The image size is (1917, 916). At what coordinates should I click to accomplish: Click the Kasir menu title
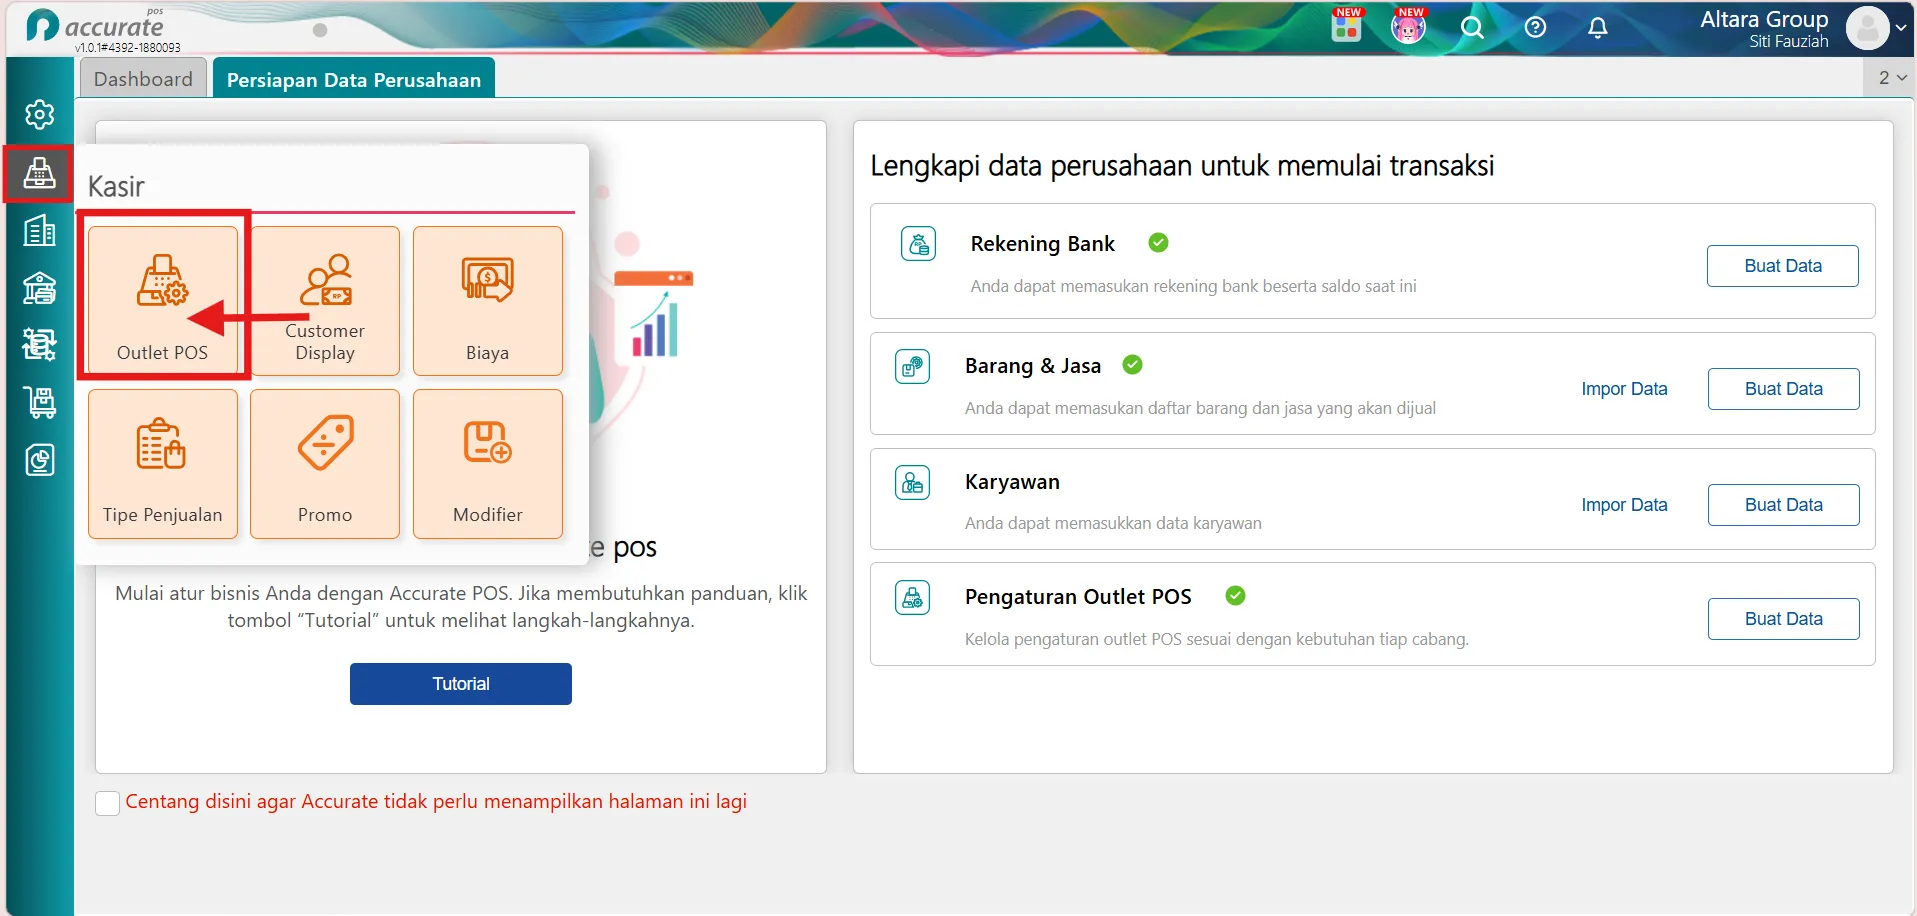point(116,187)
